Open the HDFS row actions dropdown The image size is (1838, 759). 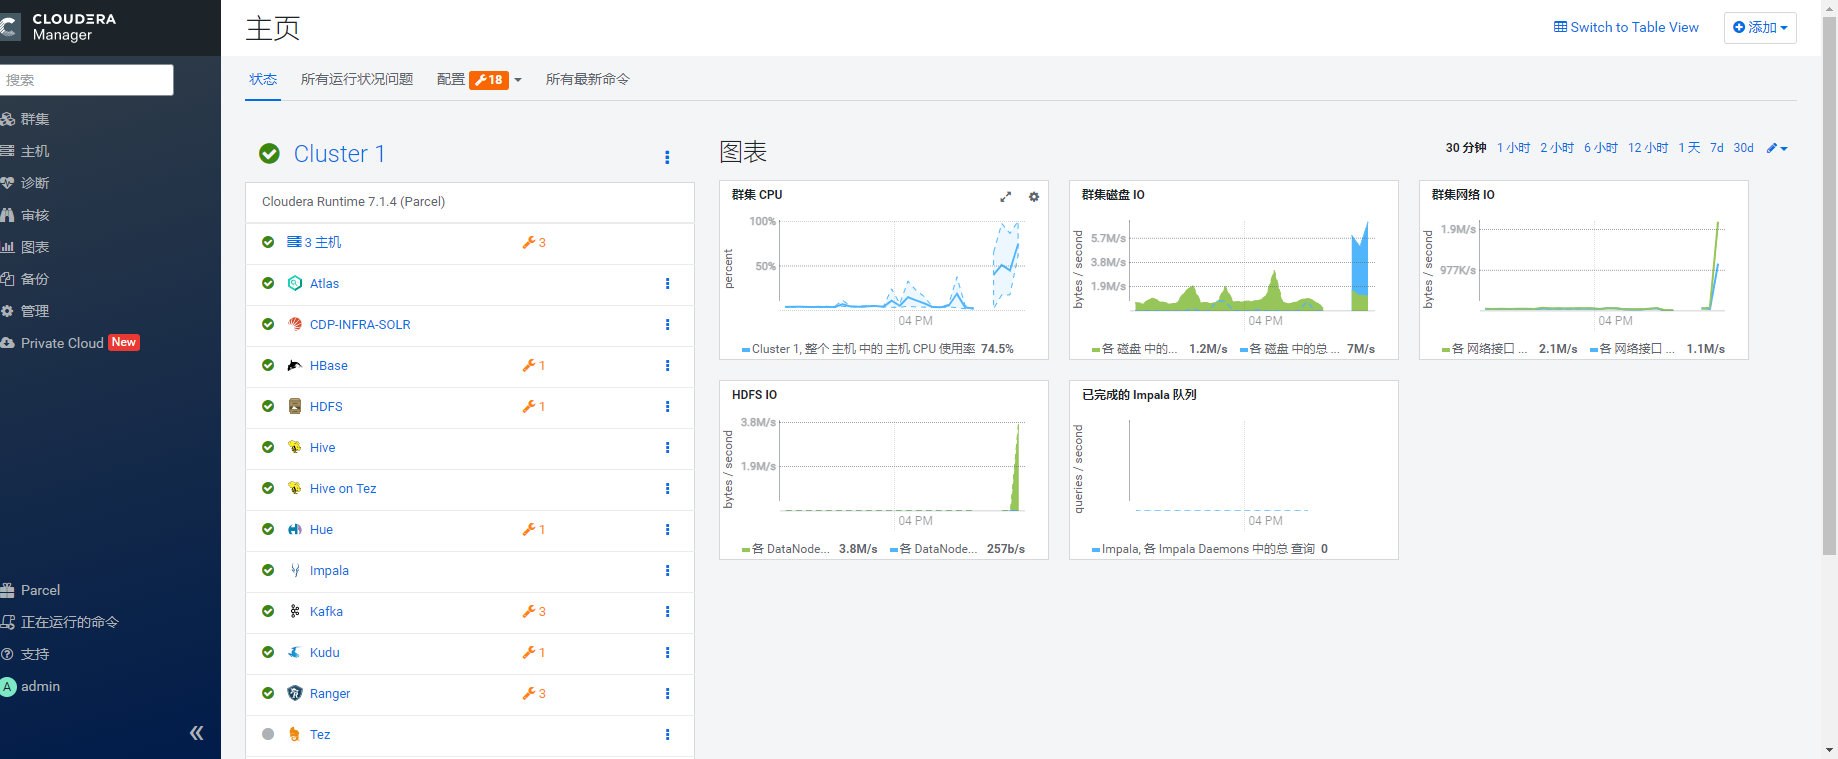click(667, 406)
